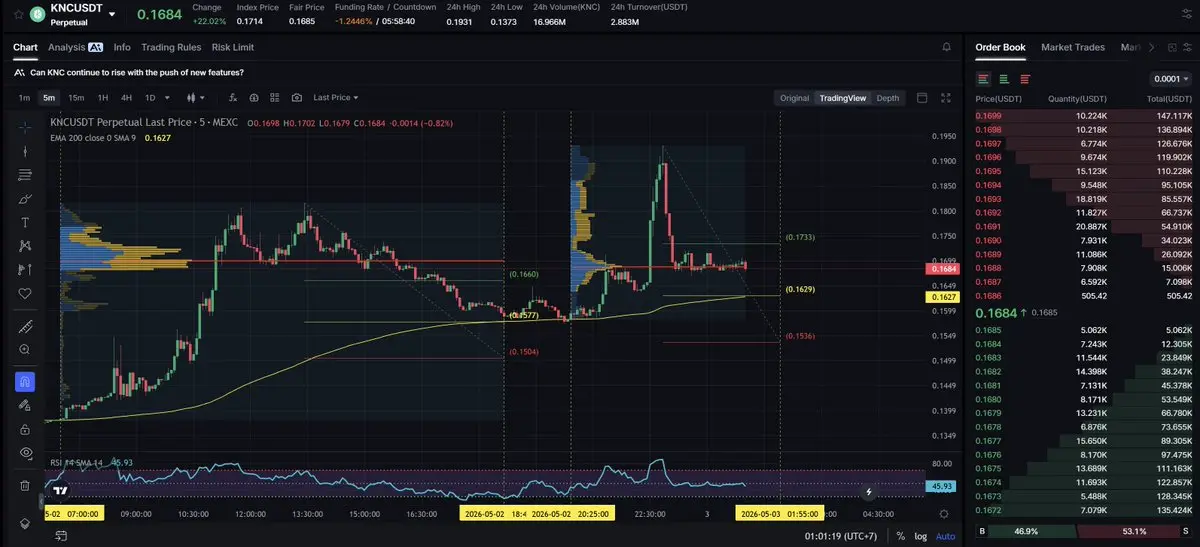Toggle Auto scale on chart

pyautogui.click(x=944, y=536)
